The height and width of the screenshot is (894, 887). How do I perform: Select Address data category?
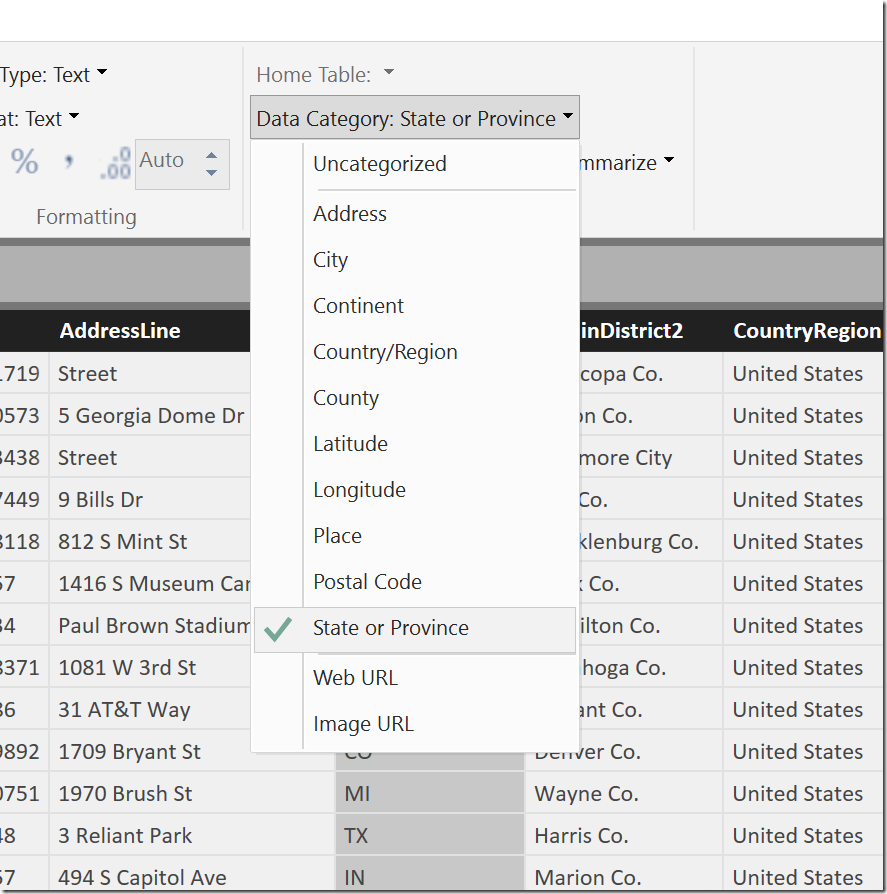point(414,214)
